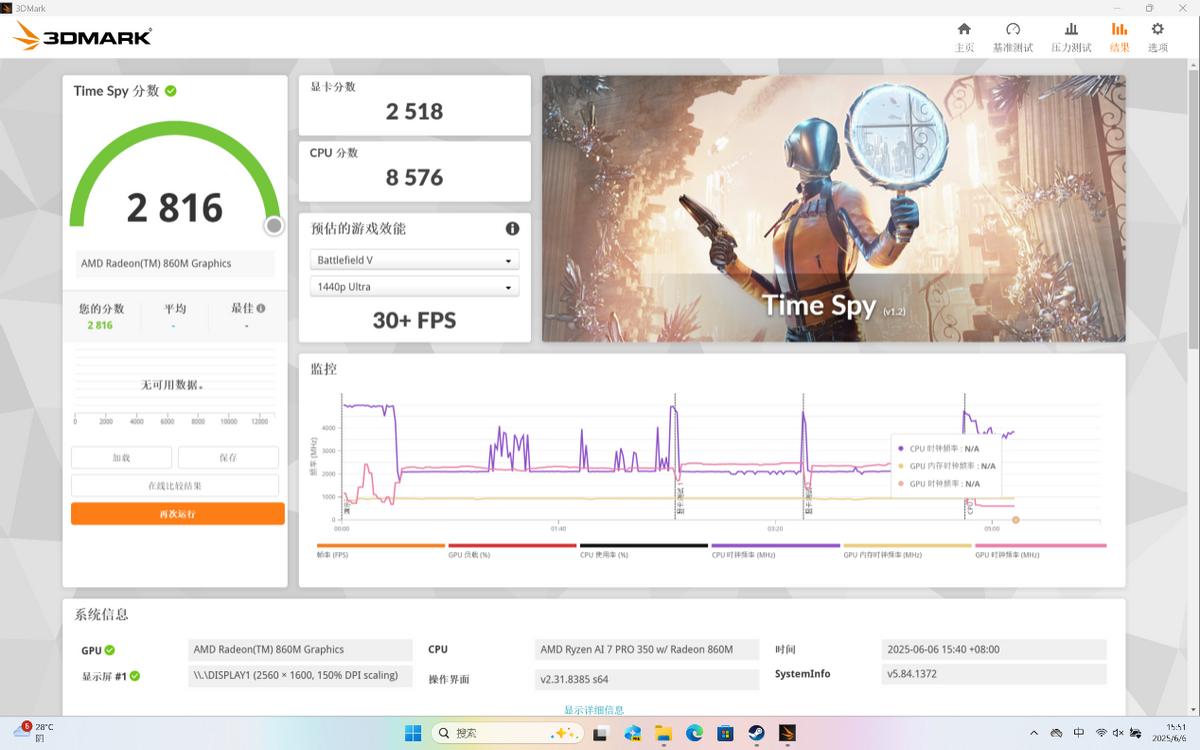
Task: Open the Battlefield V game dropdown
Action: (414, 260)
